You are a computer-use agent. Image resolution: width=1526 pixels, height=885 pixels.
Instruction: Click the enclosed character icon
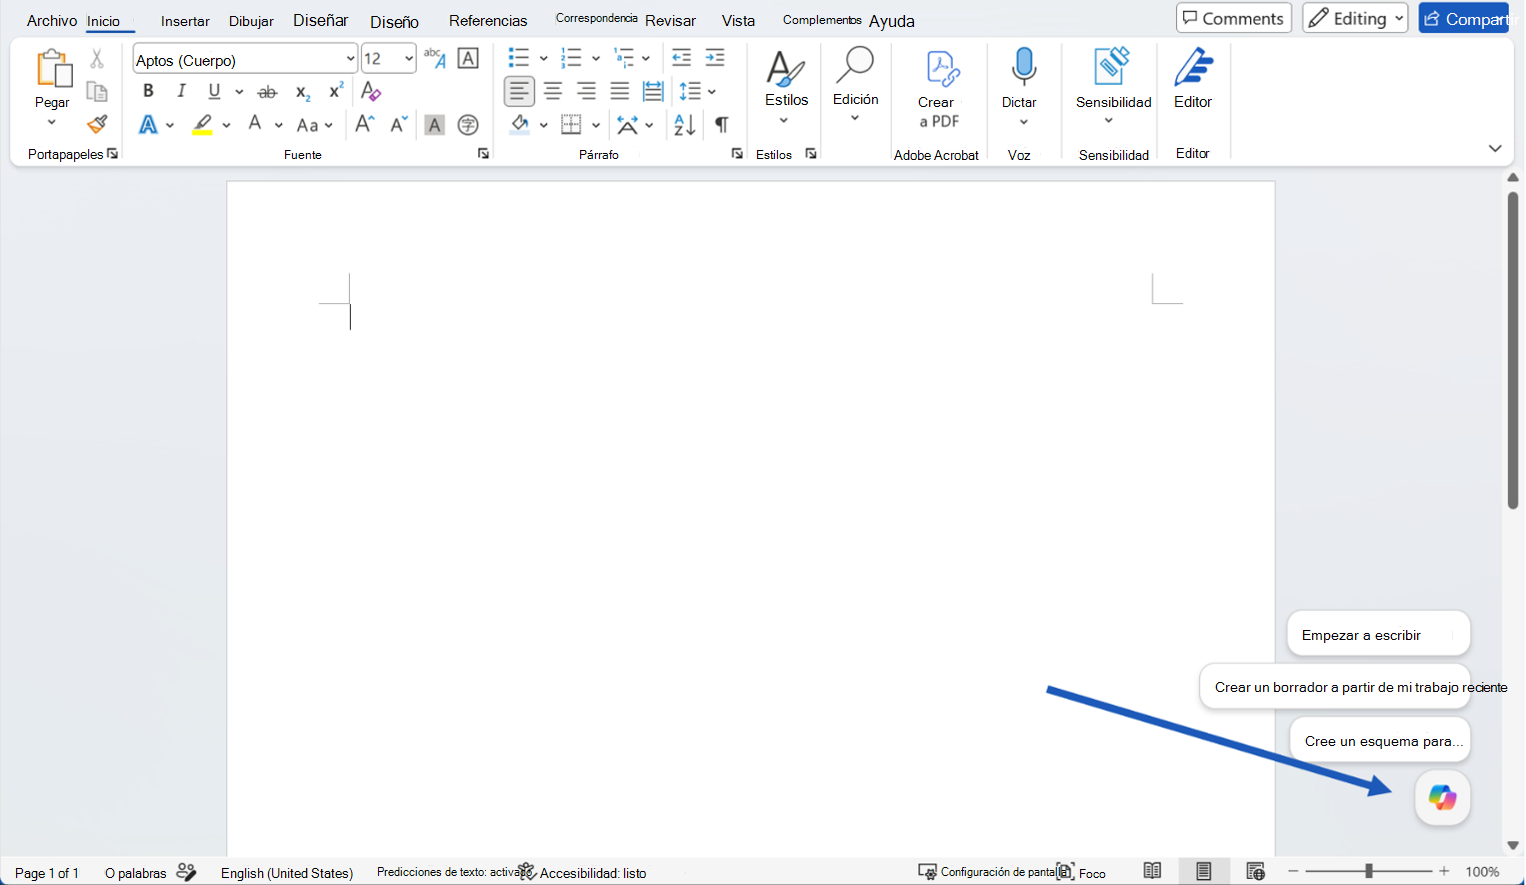(x=468, y=124)
